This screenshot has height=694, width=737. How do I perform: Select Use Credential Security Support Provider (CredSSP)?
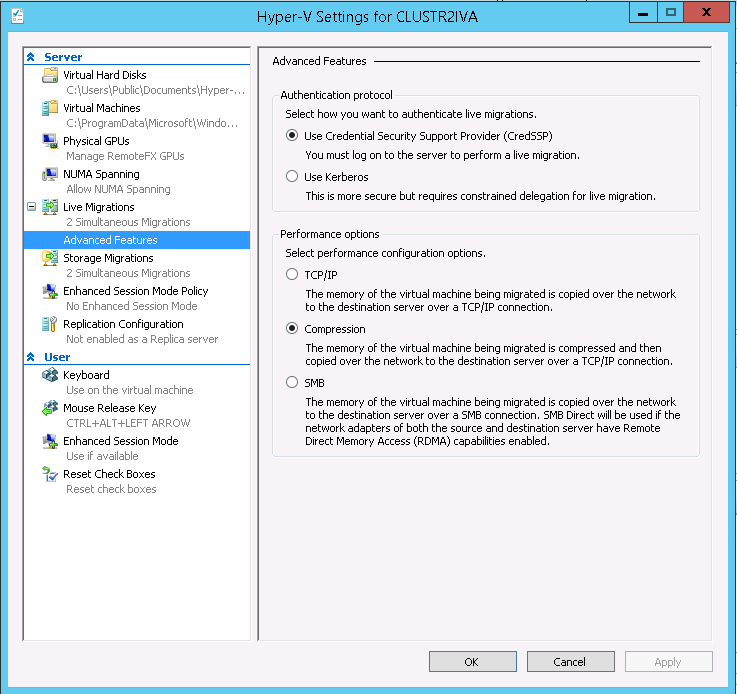tap(292, 136)
